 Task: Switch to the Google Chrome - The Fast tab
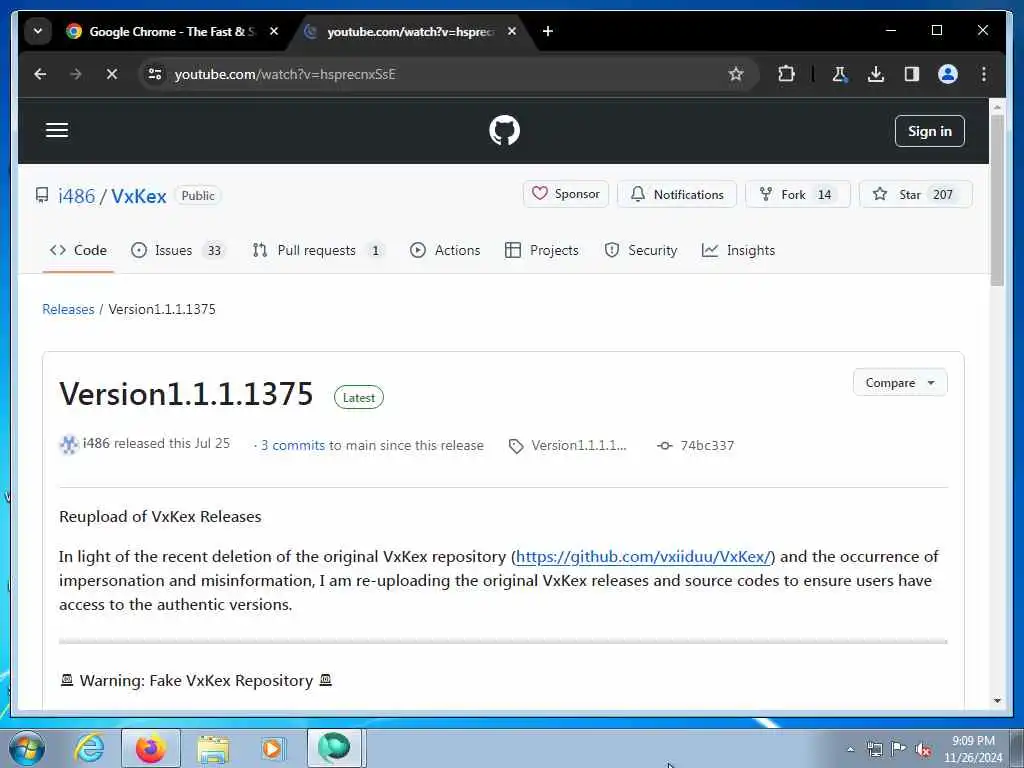[173, 31]
